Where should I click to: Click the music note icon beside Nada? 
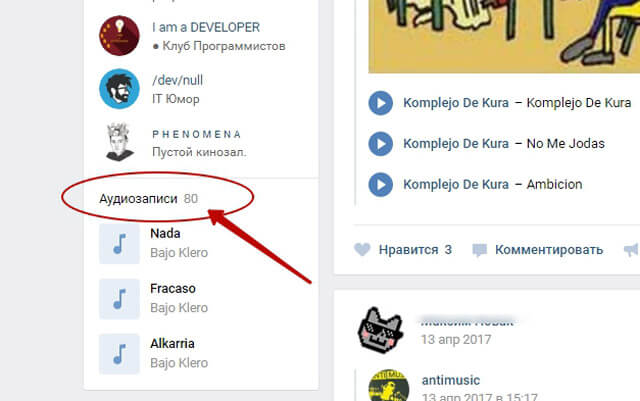(x=119, y=243)
